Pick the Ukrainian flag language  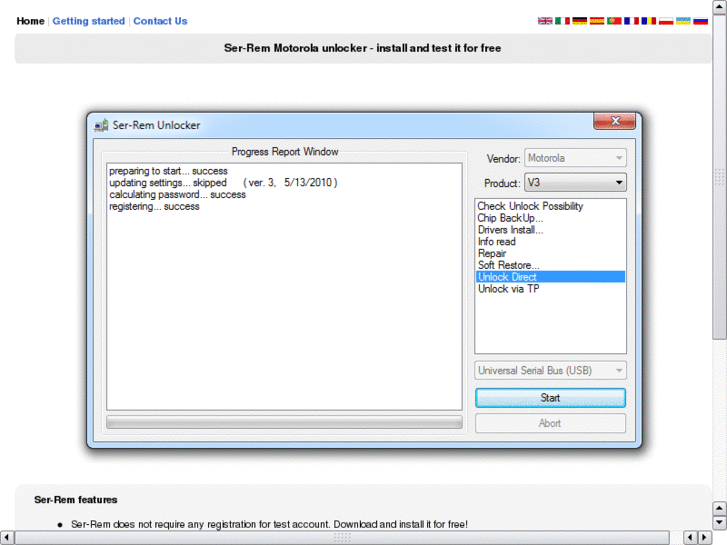pyautogui.click(x=683, y=21)
